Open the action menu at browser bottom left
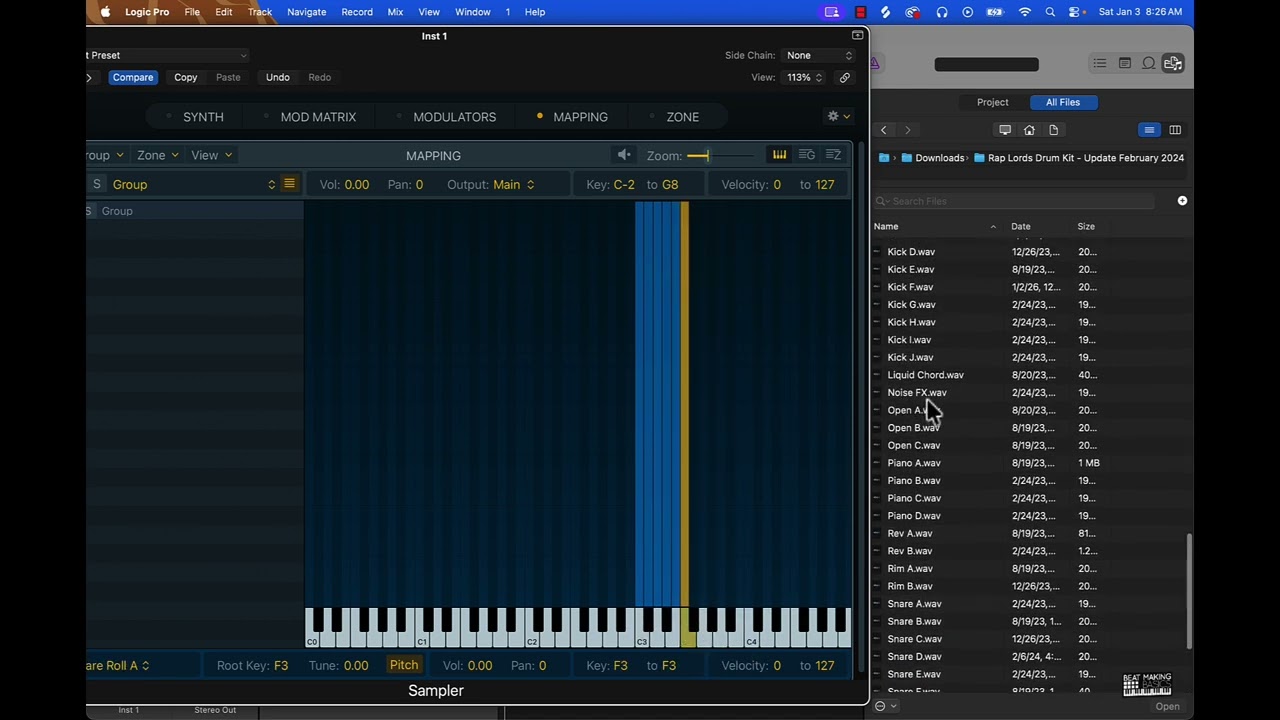Image resolution: width=1280 pixels, height=720 pixels. 885,706
